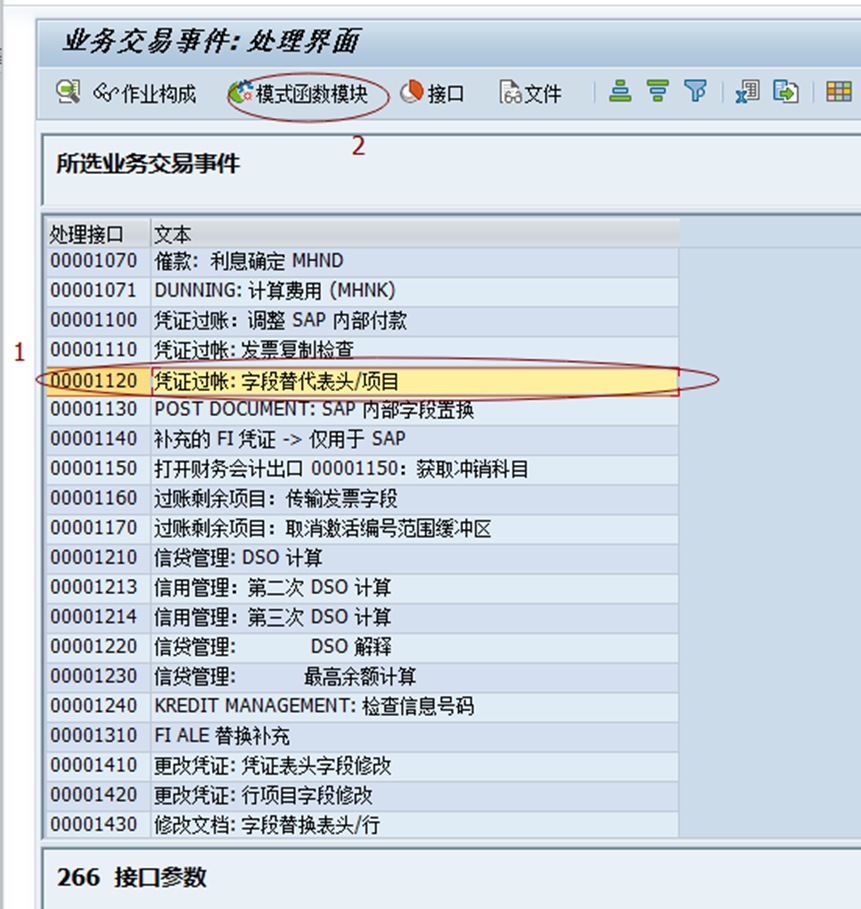This screenshot has width=861, height=909.
Task: Open the layout grid icon
Action: coord(838,92)
